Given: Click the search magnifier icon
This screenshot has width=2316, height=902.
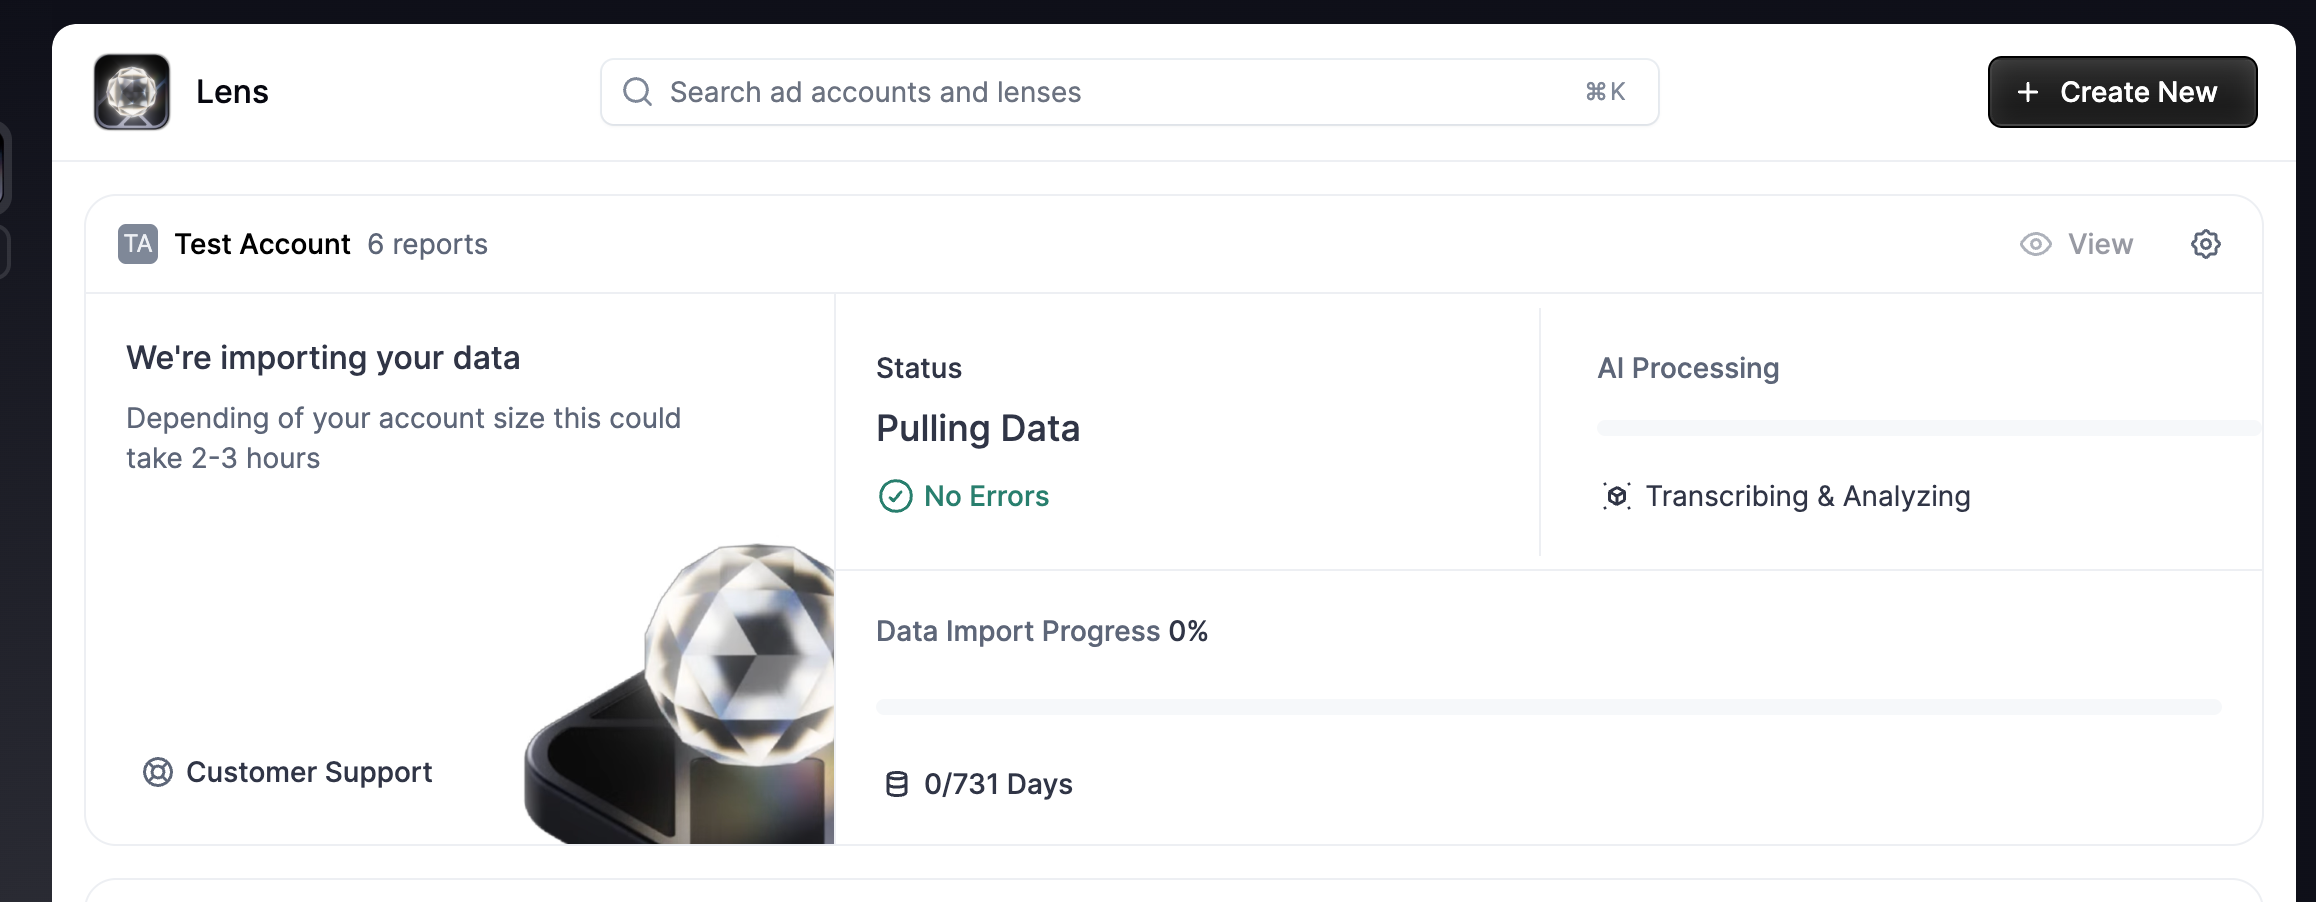Looking at the screenshot, I should [x=637, y=92].
